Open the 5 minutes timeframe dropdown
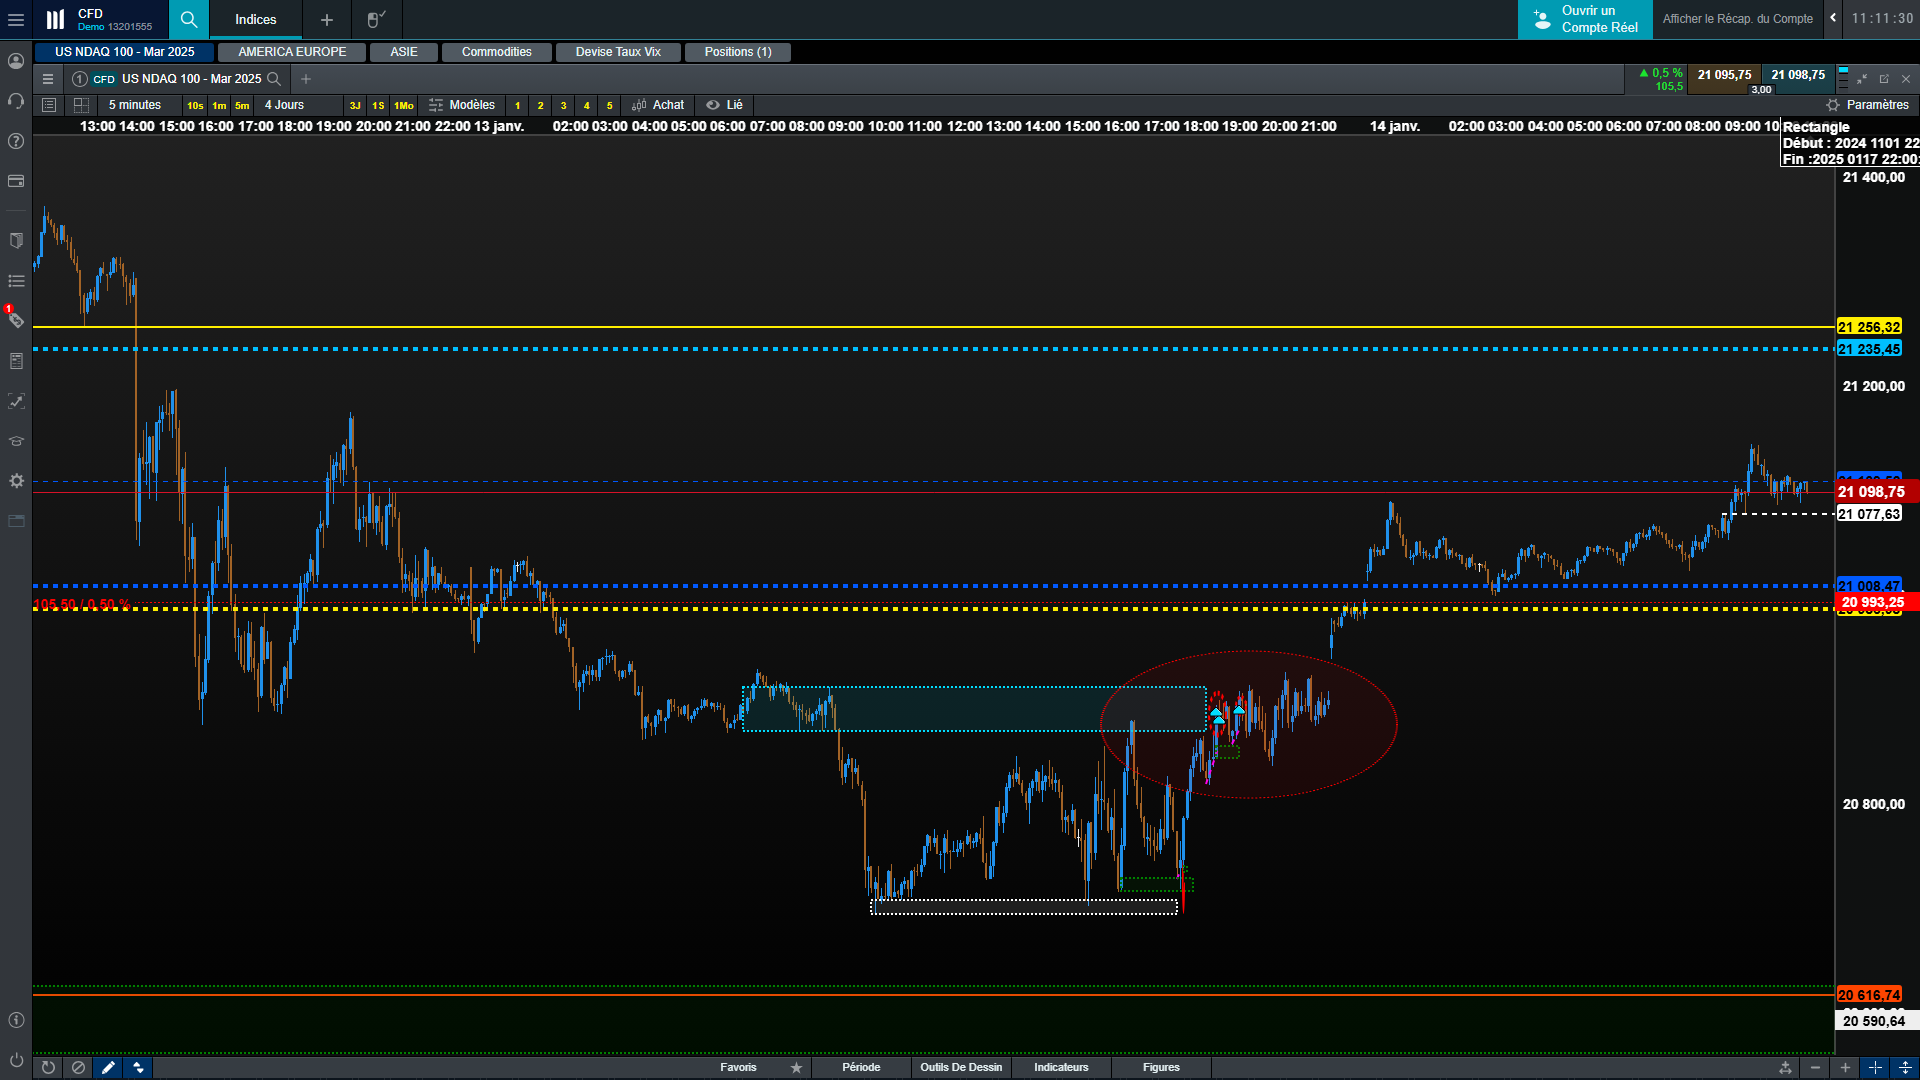 tap(135, 105)
